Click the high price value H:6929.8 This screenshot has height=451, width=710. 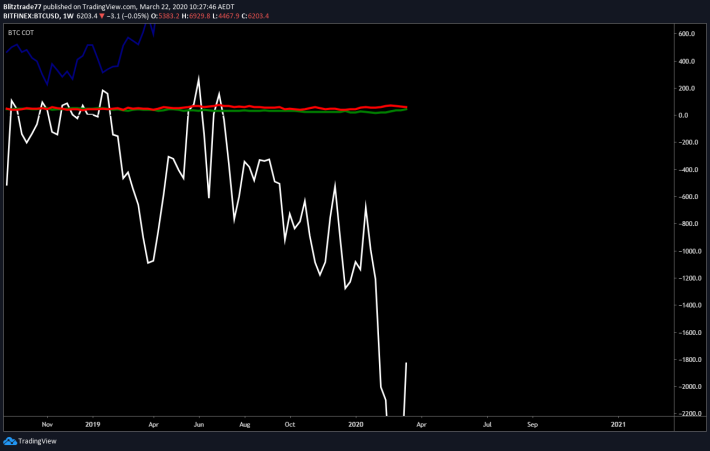(196, 16)
